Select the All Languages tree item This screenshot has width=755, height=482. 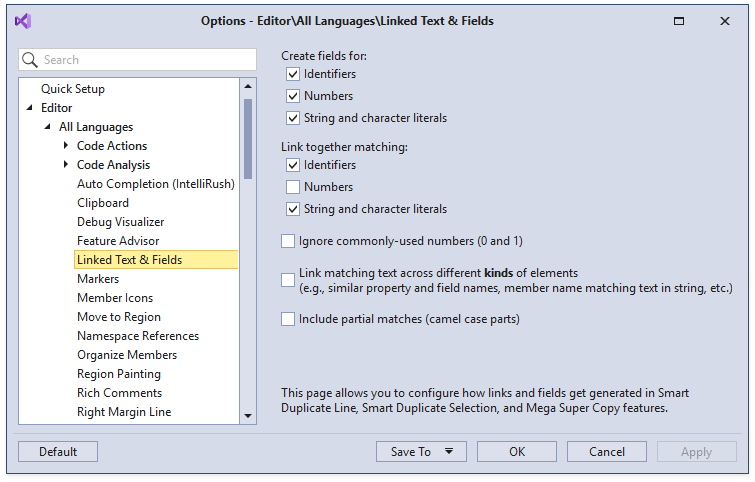pos(96,127)
